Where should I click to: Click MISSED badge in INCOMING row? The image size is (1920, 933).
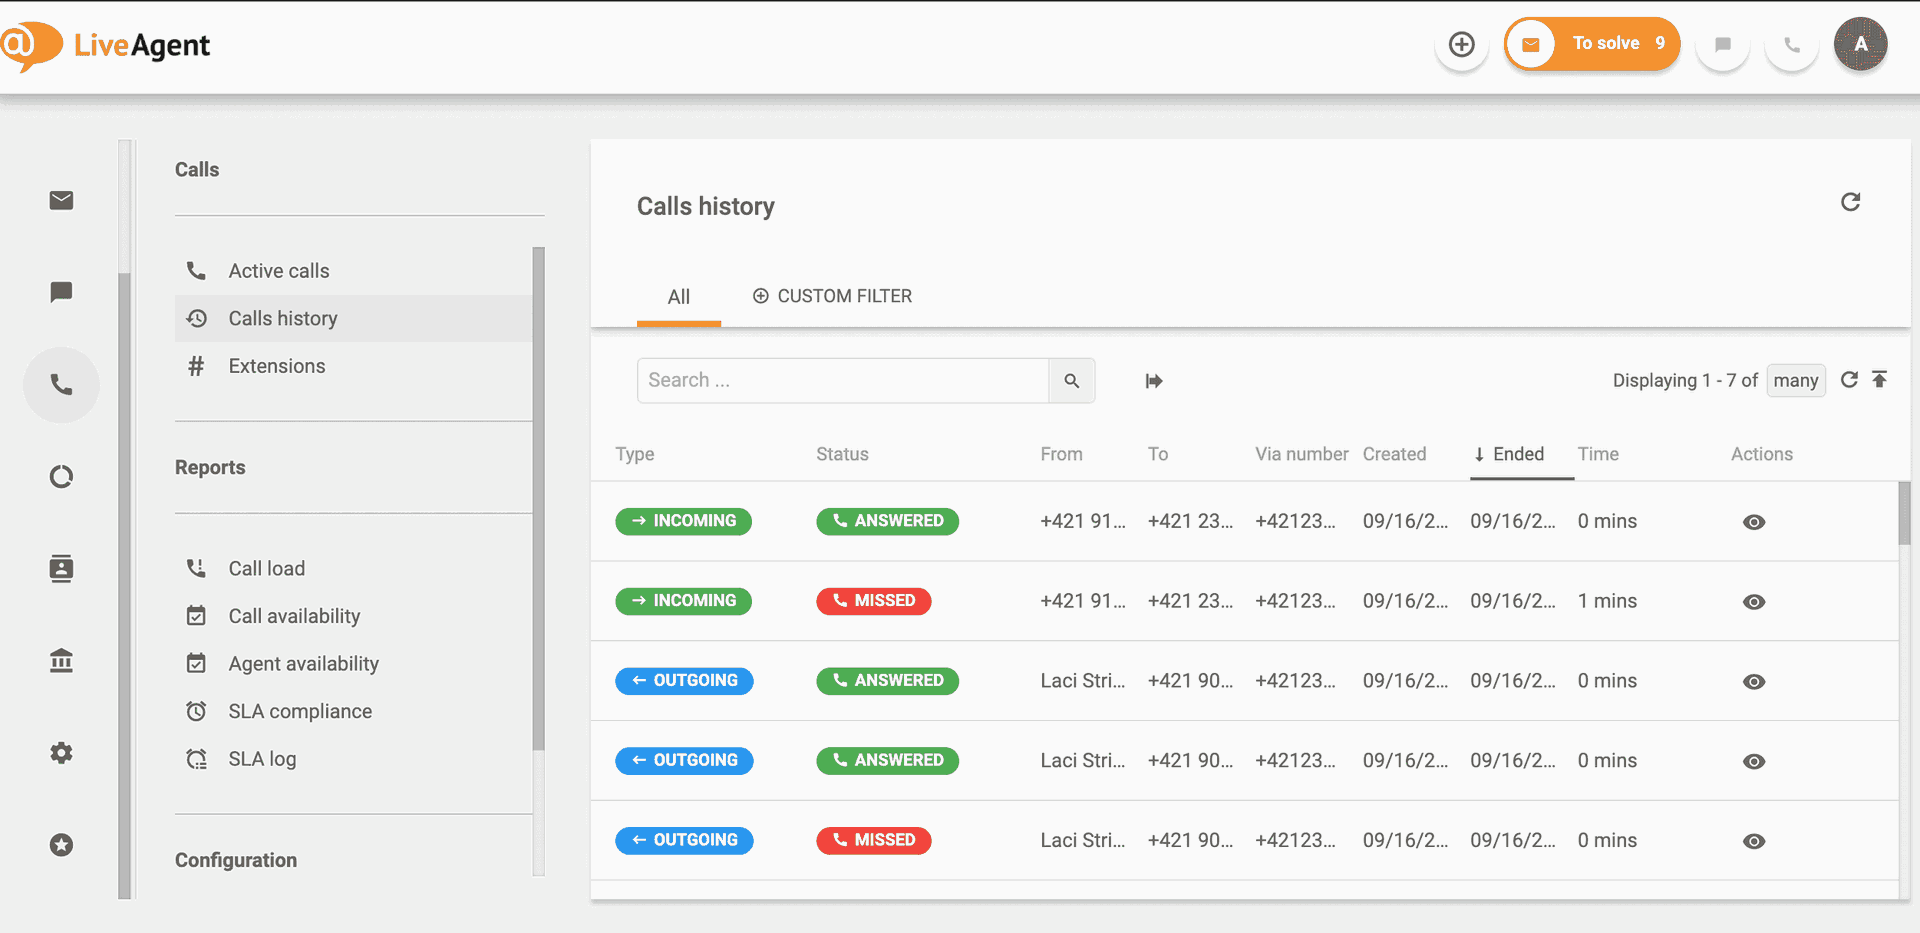[874, 601]
